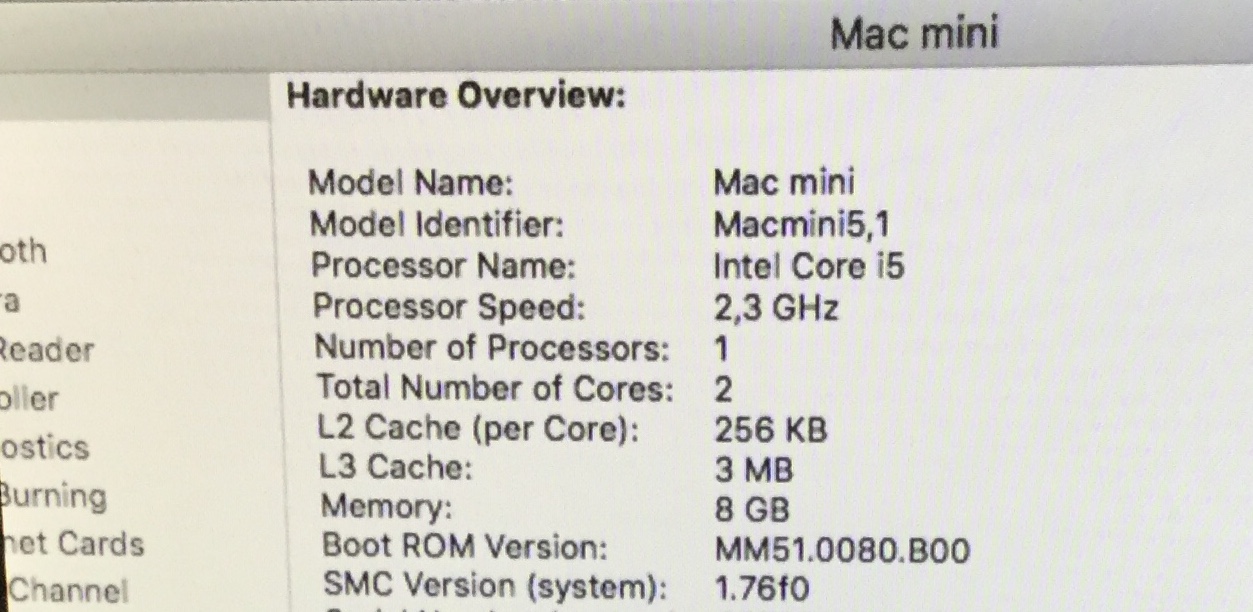This screenshot has height=612, width=1253.
Task: Select the Diagnostics sidebar item
Action: click(x=44, y=447)
